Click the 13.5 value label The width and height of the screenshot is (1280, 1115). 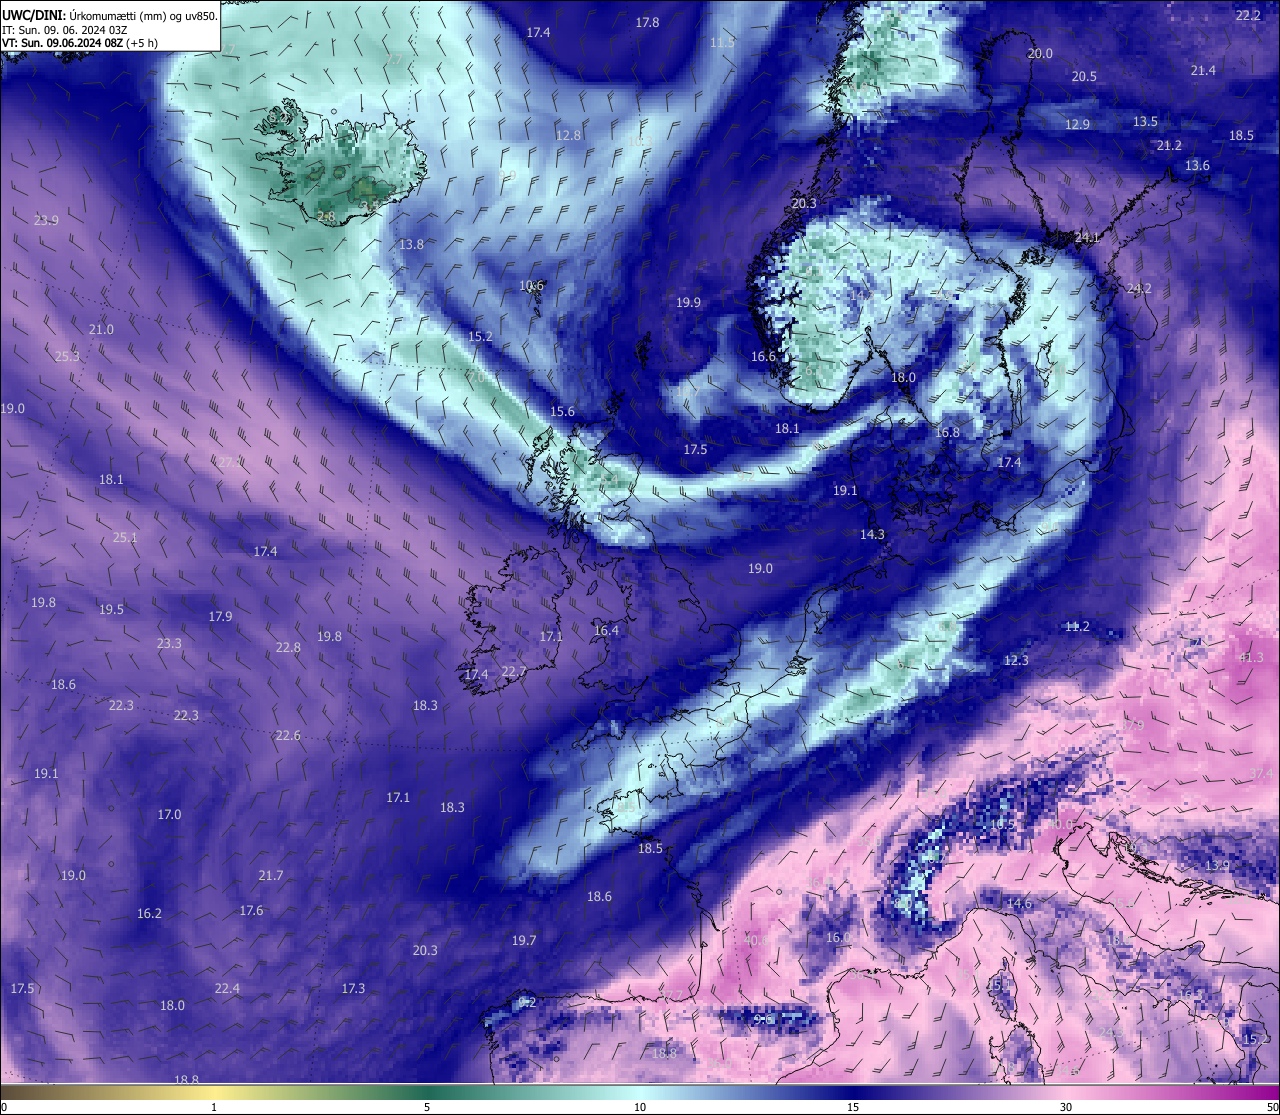(x=1145, y=121)
